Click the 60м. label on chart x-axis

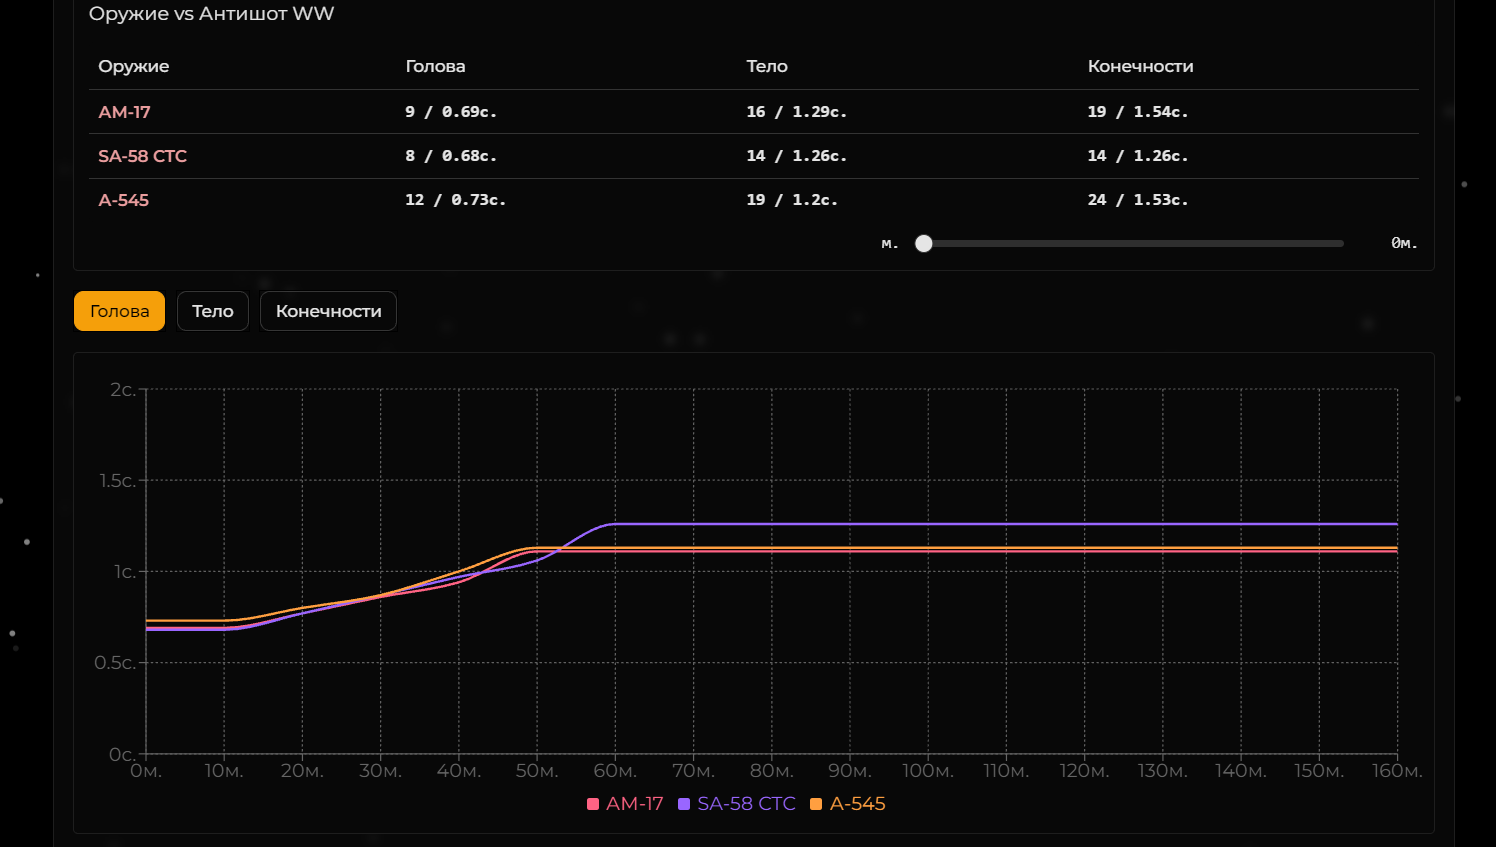614,771
